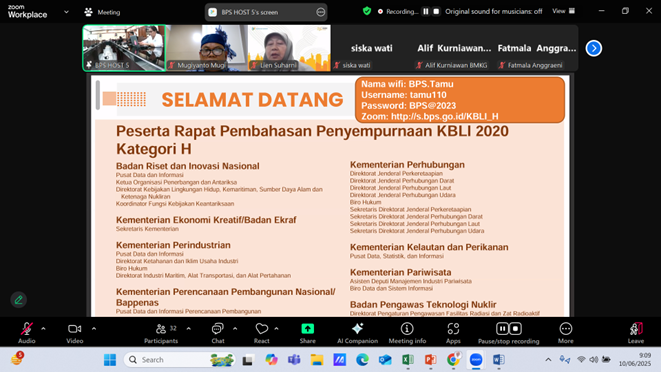This screenshot has width=661, height=372.
Task: Open Microsoft Edge from taskbar
Action: coord(362,360)
